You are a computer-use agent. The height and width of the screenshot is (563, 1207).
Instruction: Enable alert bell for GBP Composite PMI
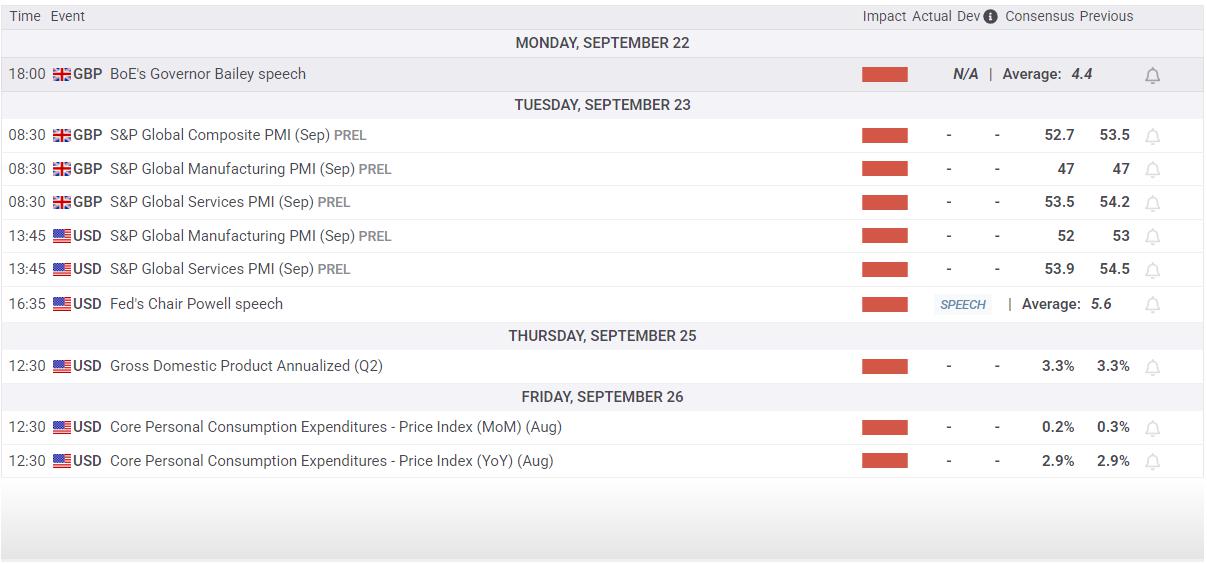click(1152, 137)
